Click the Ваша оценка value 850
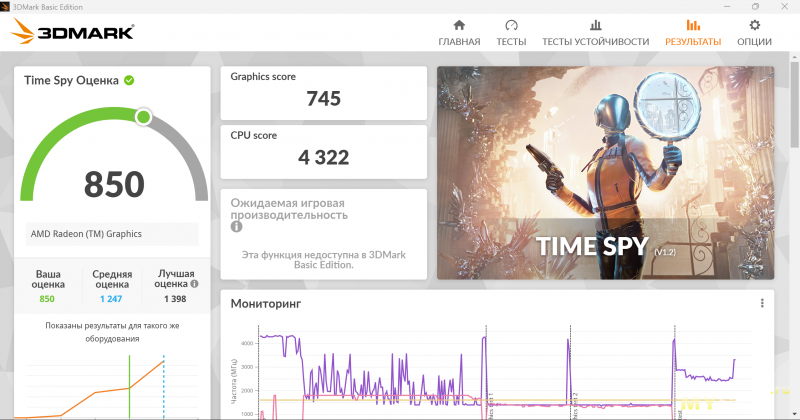This screenshot has width=800, height=420. [x=47, y=299]
